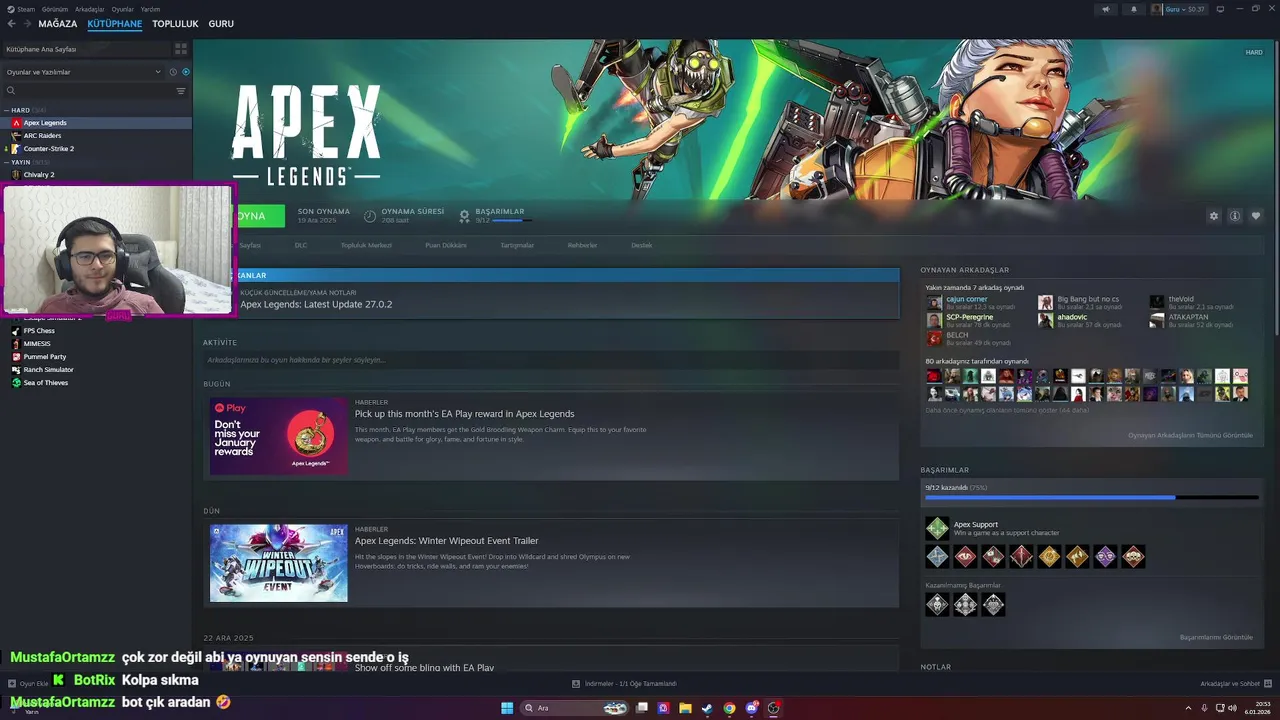Open the Windows Start menu

[507, 708]
